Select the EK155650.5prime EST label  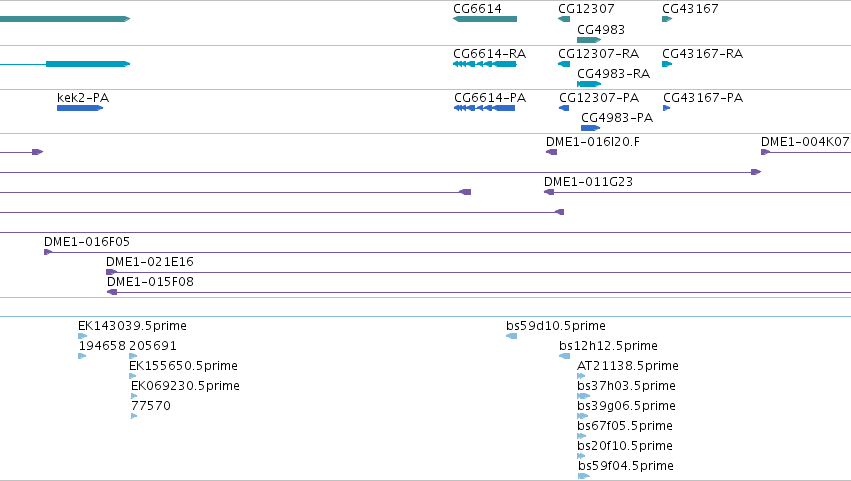click(183, 366)
